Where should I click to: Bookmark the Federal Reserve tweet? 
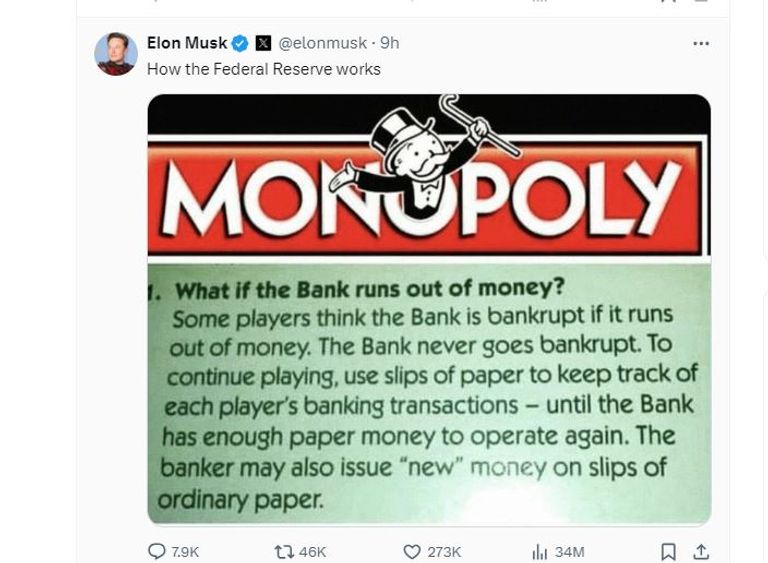click(669, 551)
